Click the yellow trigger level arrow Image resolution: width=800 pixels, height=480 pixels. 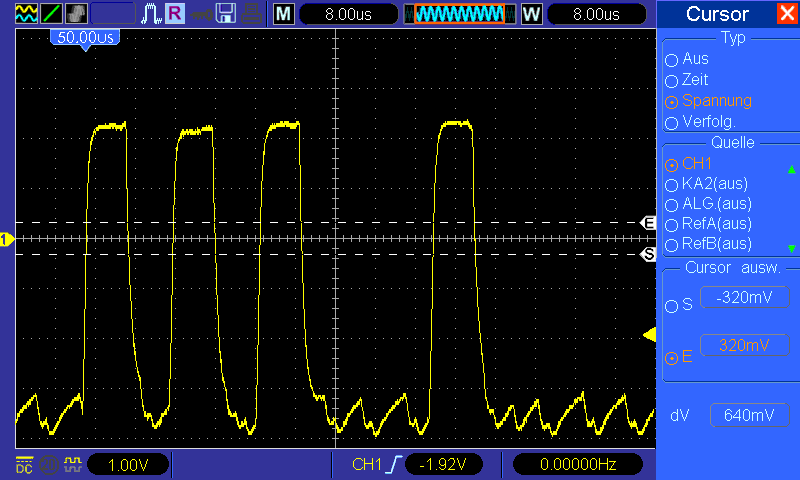pos(649,335)
